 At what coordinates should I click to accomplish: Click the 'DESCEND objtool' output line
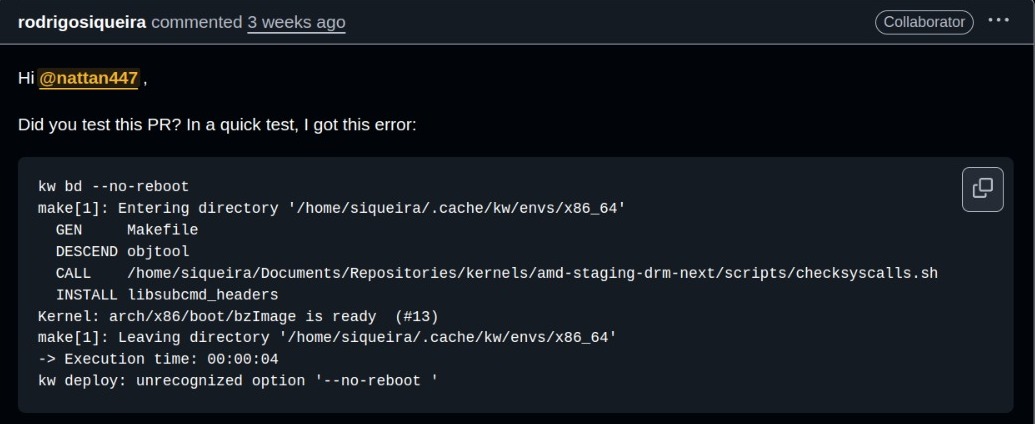click(122, 252)
